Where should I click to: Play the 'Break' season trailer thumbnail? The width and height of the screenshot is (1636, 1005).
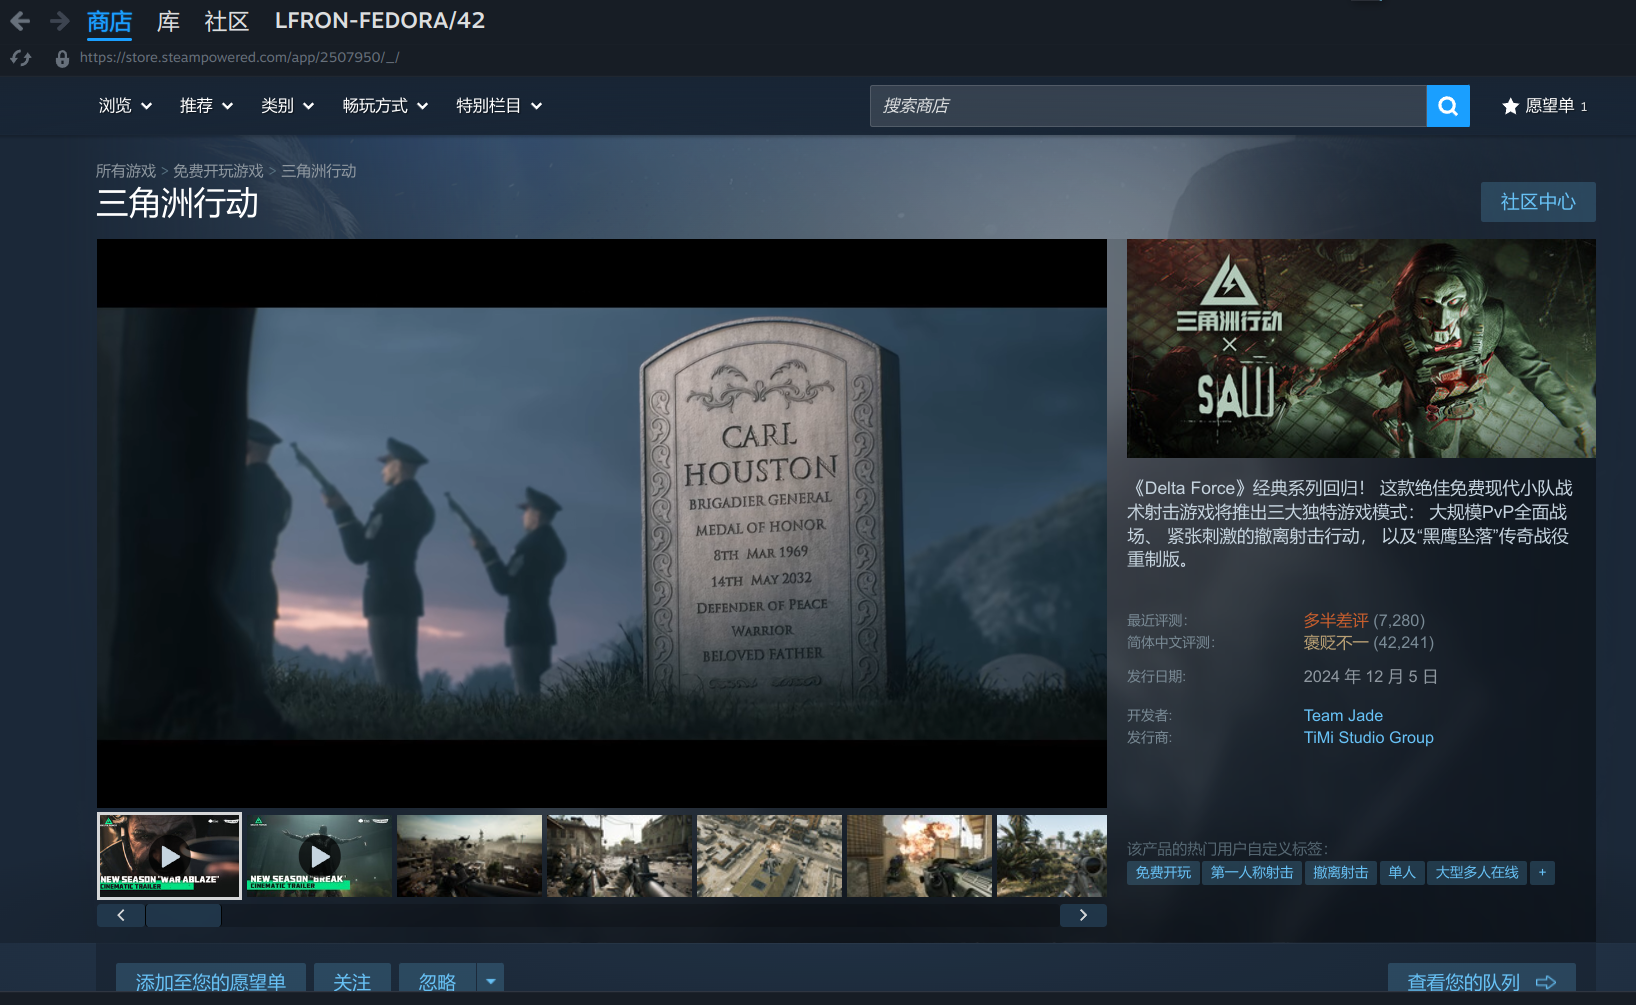[x=319, y=856]
